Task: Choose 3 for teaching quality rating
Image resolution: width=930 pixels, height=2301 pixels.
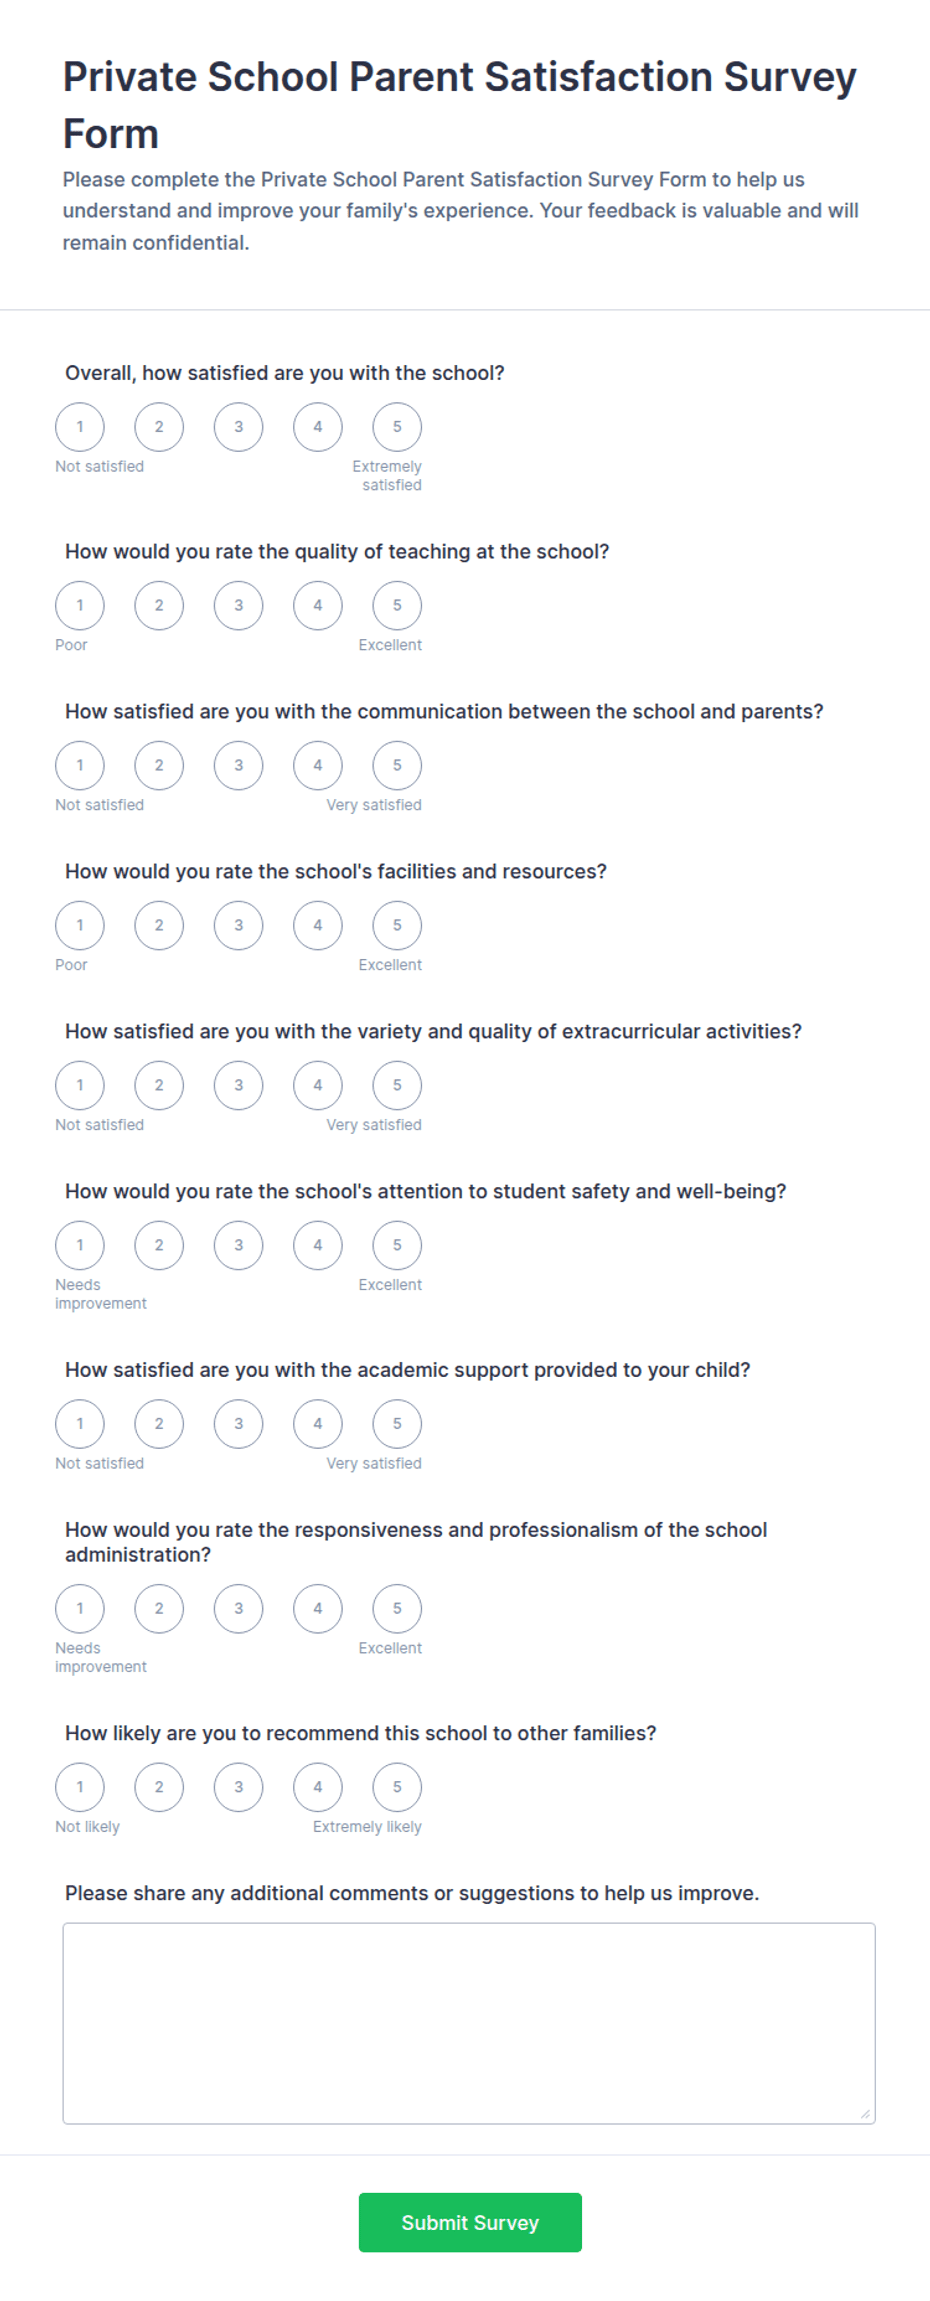Action: point(238,606)
